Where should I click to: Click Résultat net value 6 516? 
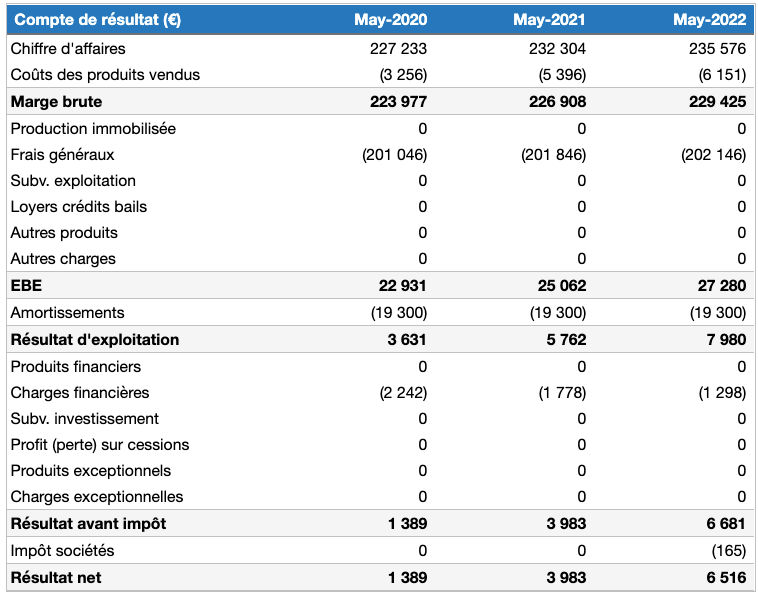tap(726, 577)
